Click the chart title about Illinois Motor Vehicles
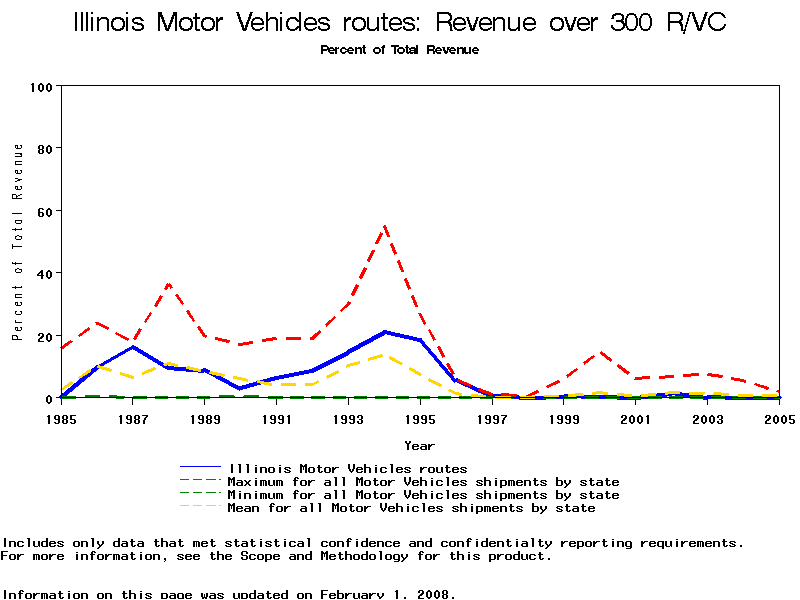Screen dimensions: 800x600 400,23
